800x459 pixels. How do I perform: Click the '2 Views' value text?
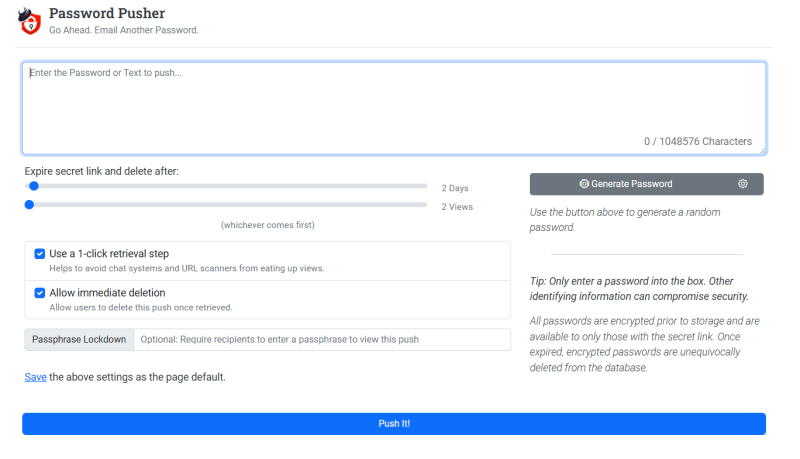[x=457, y=207]
